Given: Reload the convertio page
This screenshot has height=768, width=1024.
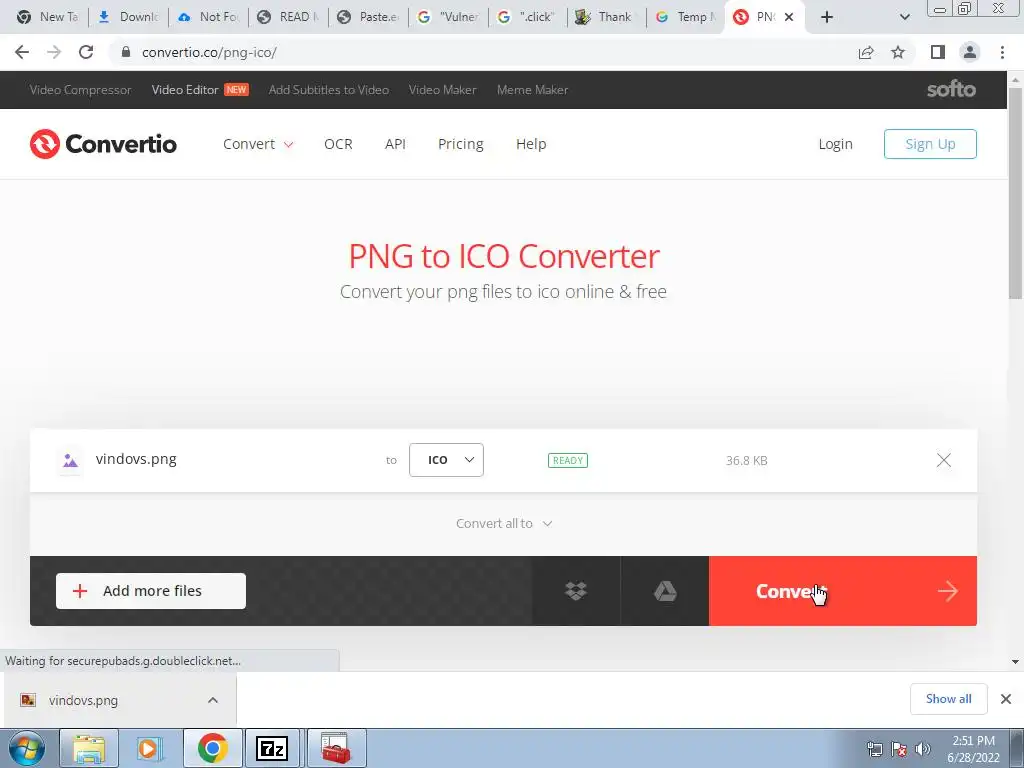Looking at the screenshot, I should coord(86,52).
